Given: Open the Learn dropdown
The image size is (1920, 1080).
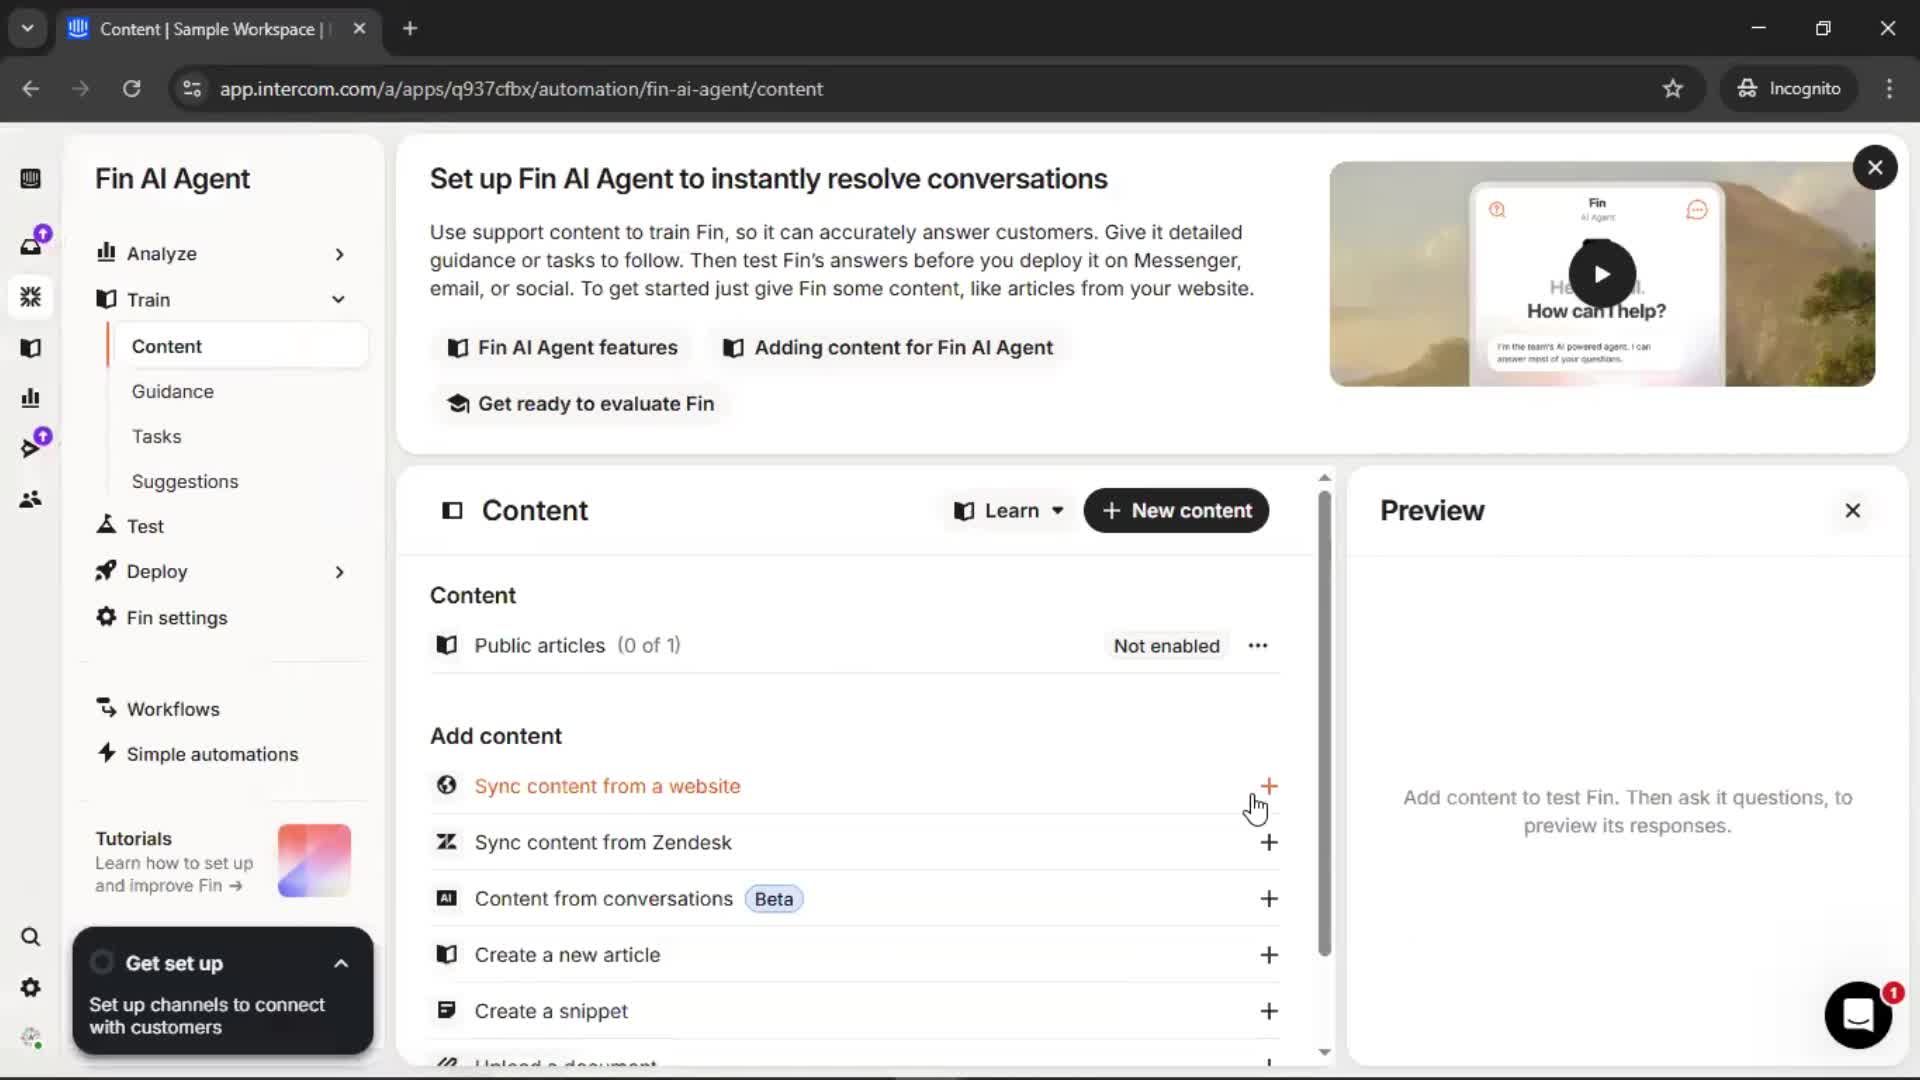Looking at the screenshot, I should [1008, 511].
